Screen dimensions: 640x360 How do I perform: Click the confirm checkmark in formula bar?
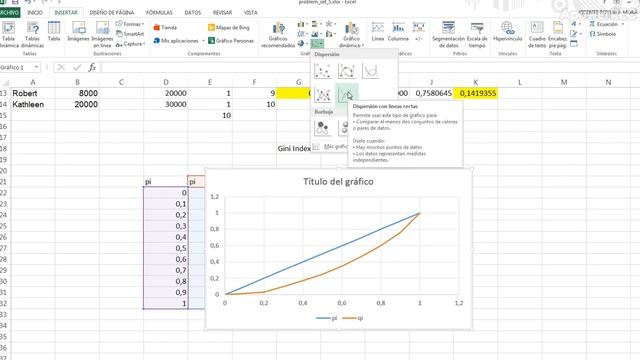point(77,67)
